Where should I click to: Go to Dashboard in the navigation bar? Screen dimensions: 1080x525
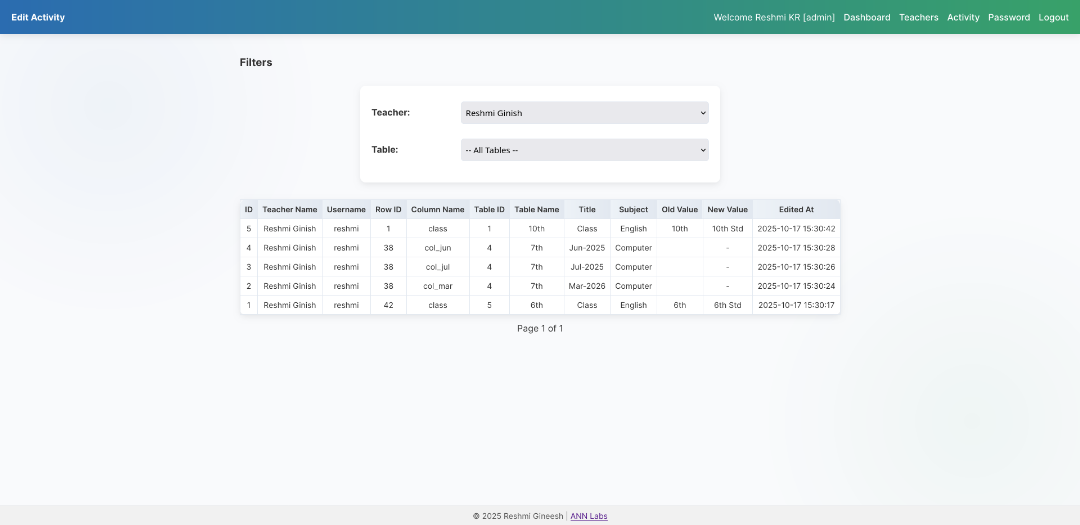pos(866,17)
